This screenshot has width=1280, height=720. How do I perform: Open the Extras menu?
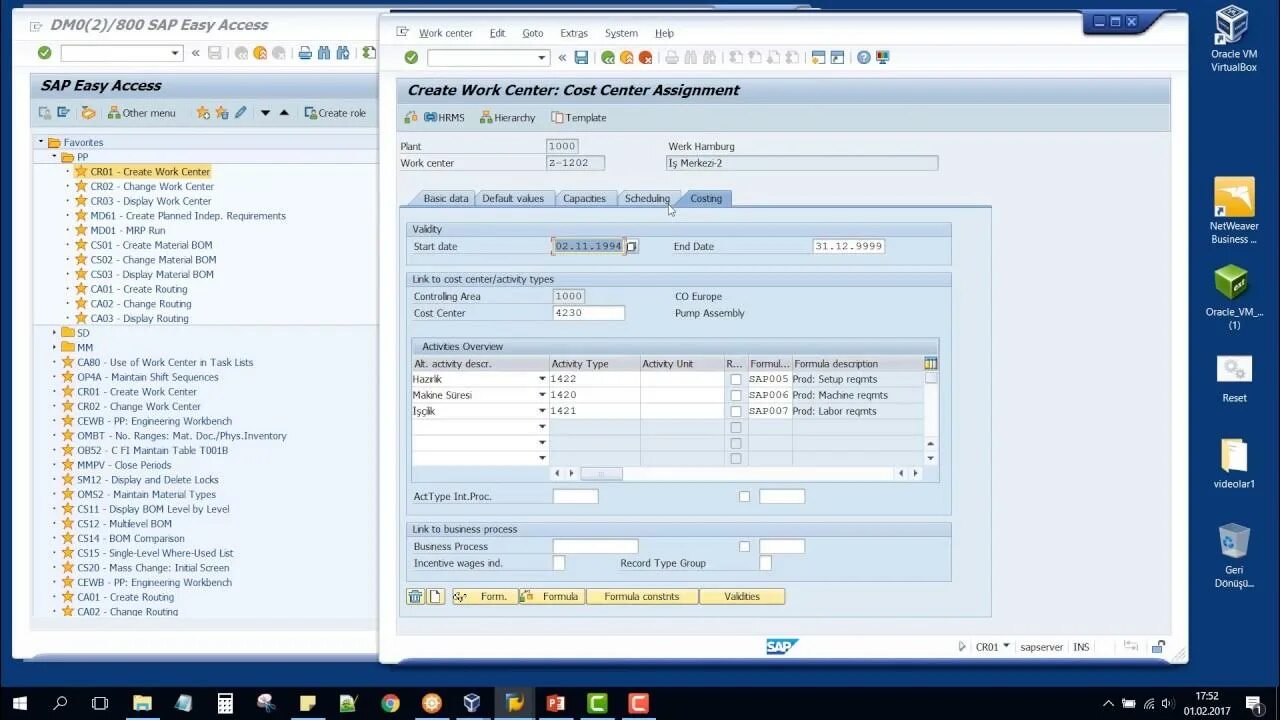click(x=574, y=33)
